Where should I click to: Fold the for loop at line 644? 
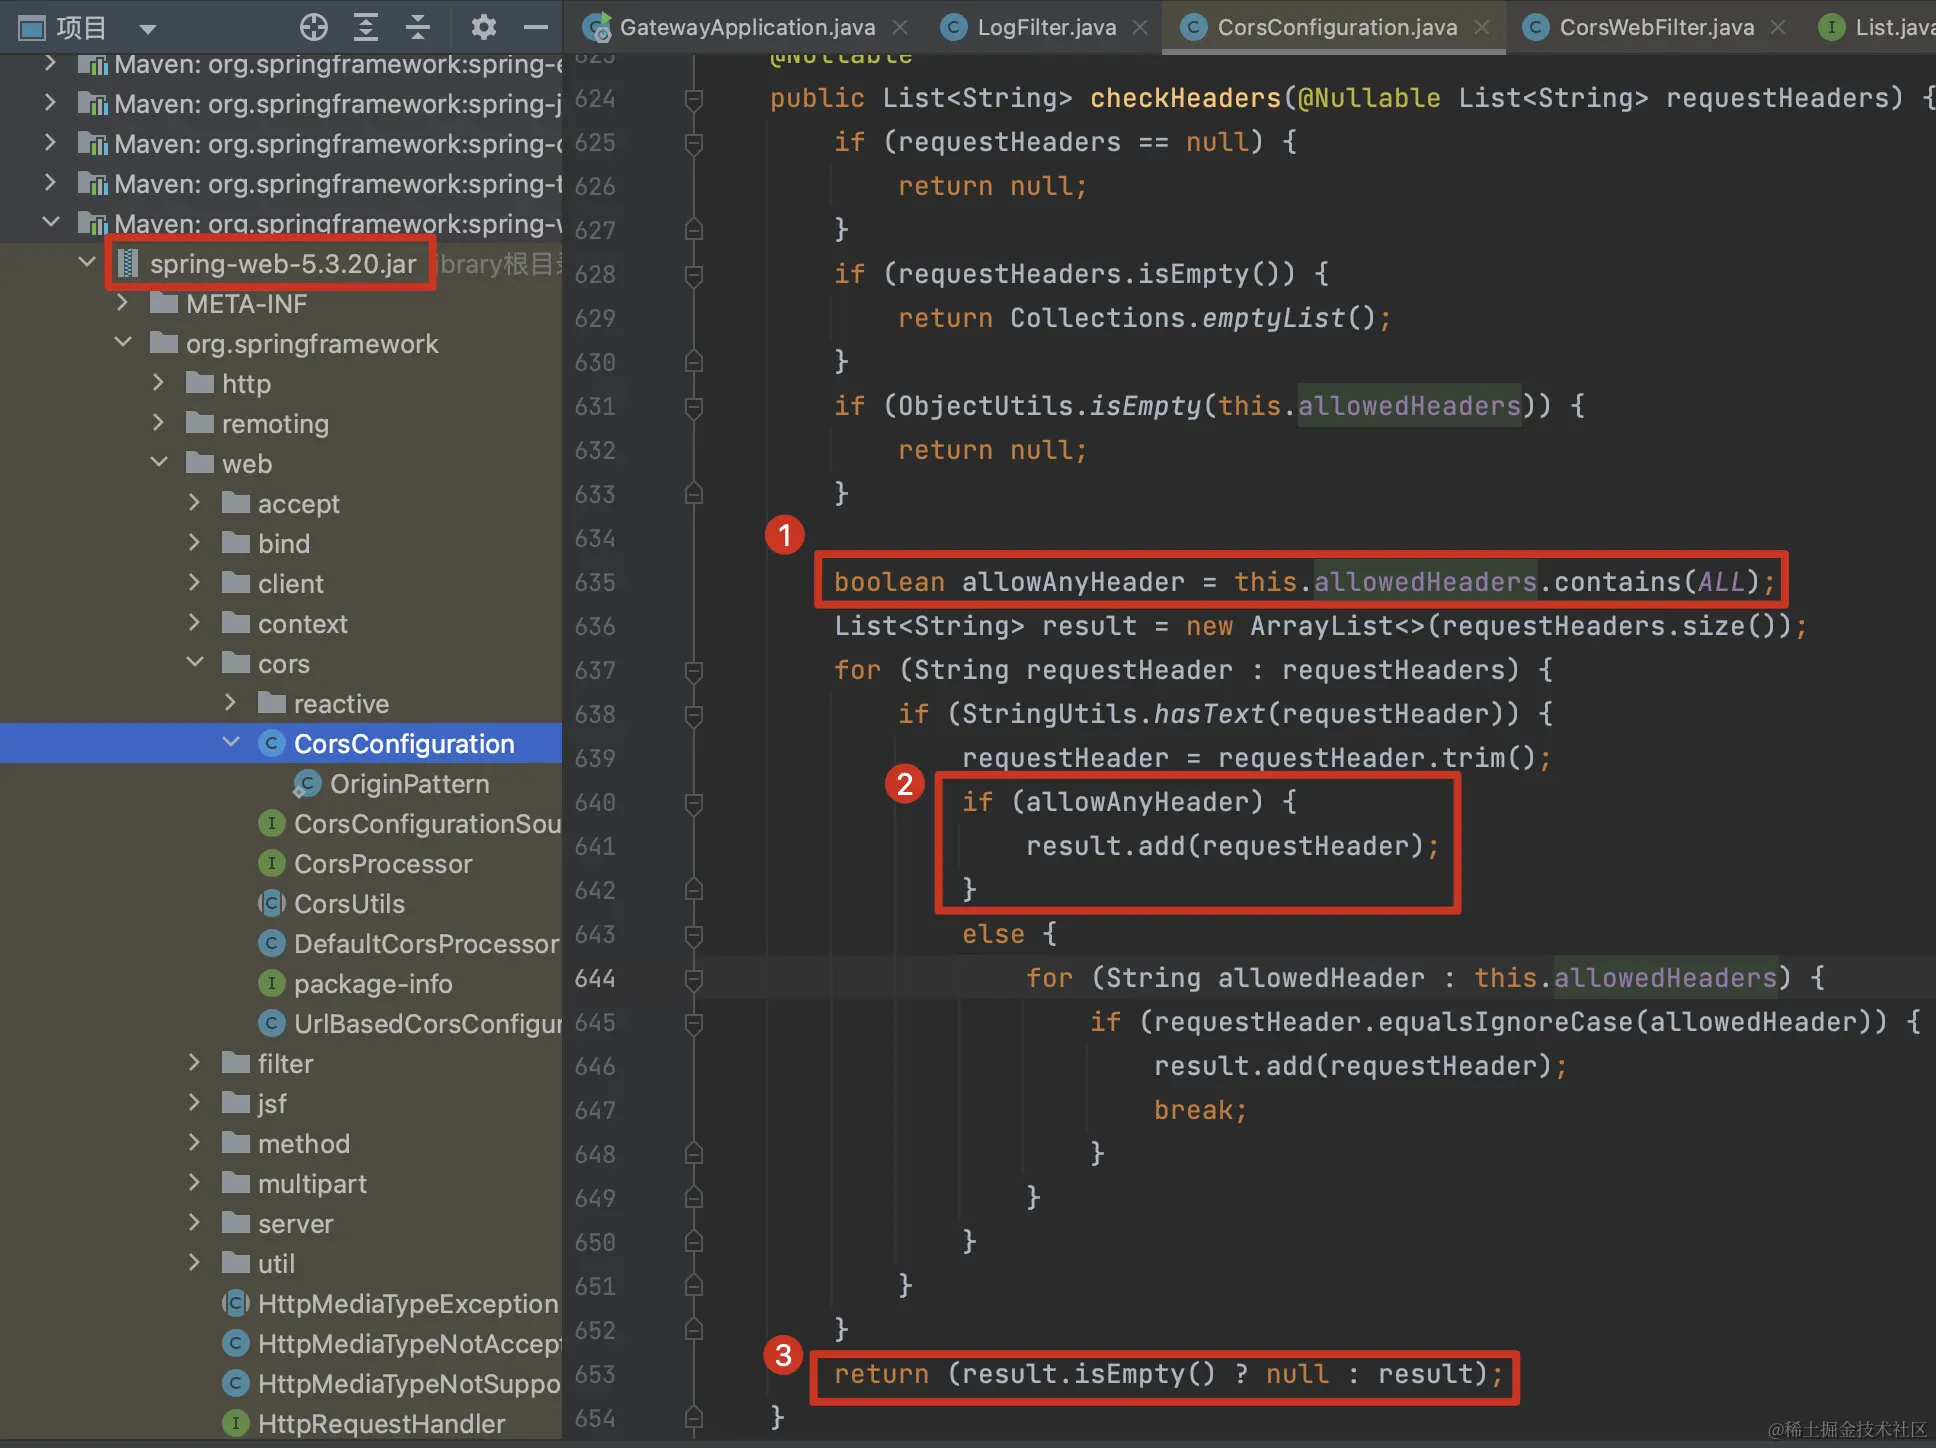click(693, 979)
